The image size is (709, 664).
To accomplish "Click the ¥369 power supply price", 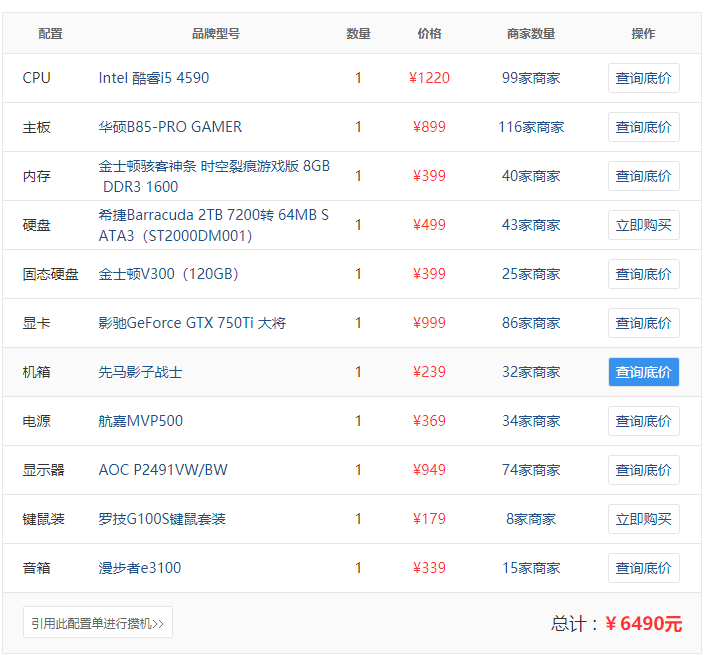I will [x=429, y=421].
